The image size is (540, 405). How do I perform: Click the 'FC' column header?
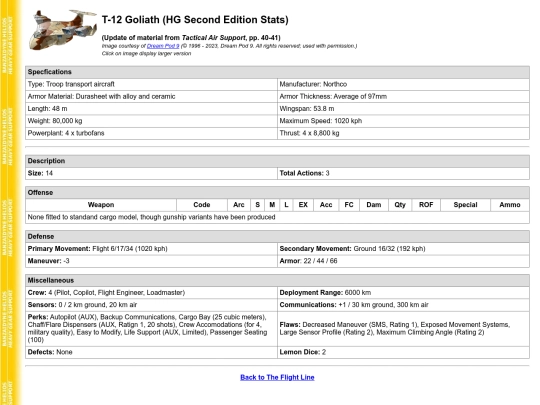(x=349, y=205)
